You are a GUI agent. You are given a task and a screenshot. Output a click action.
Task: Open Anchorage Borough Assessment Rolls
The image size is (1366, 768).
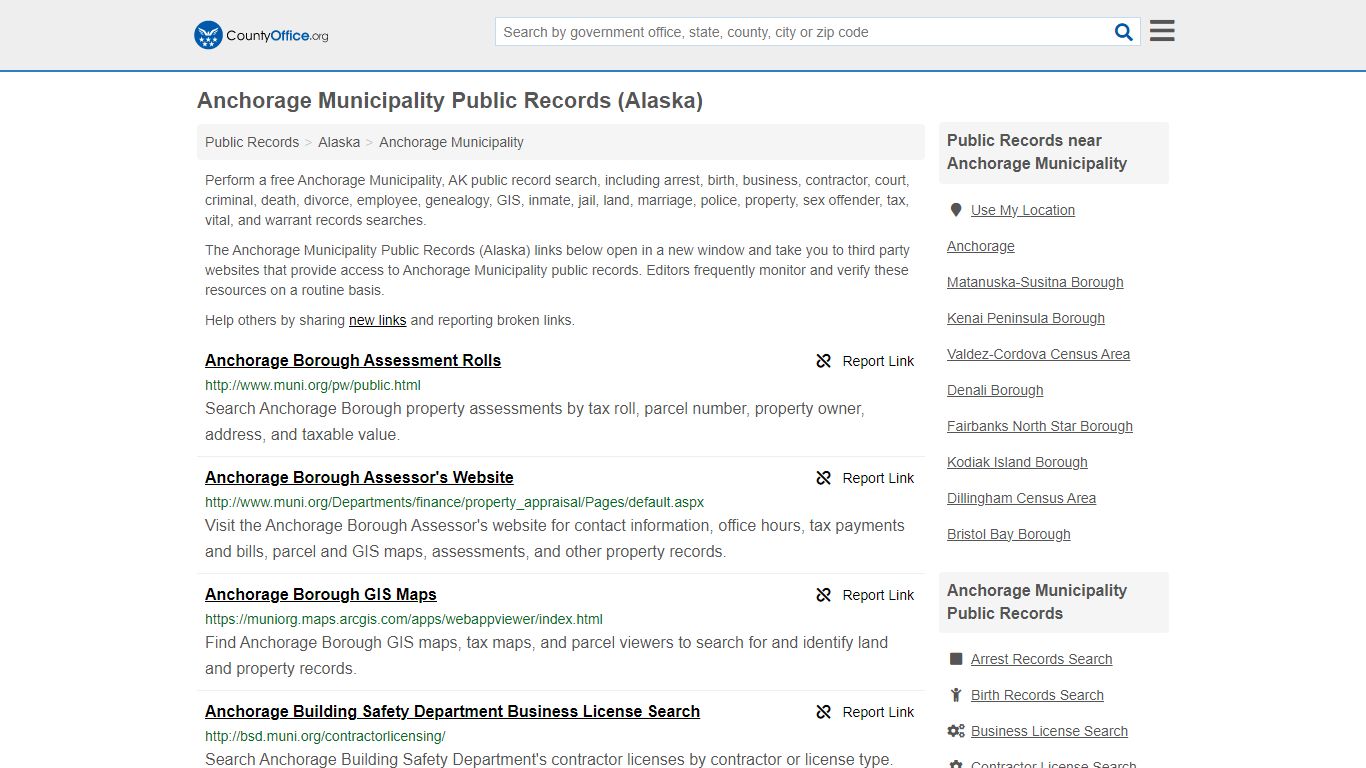(353, 361)
